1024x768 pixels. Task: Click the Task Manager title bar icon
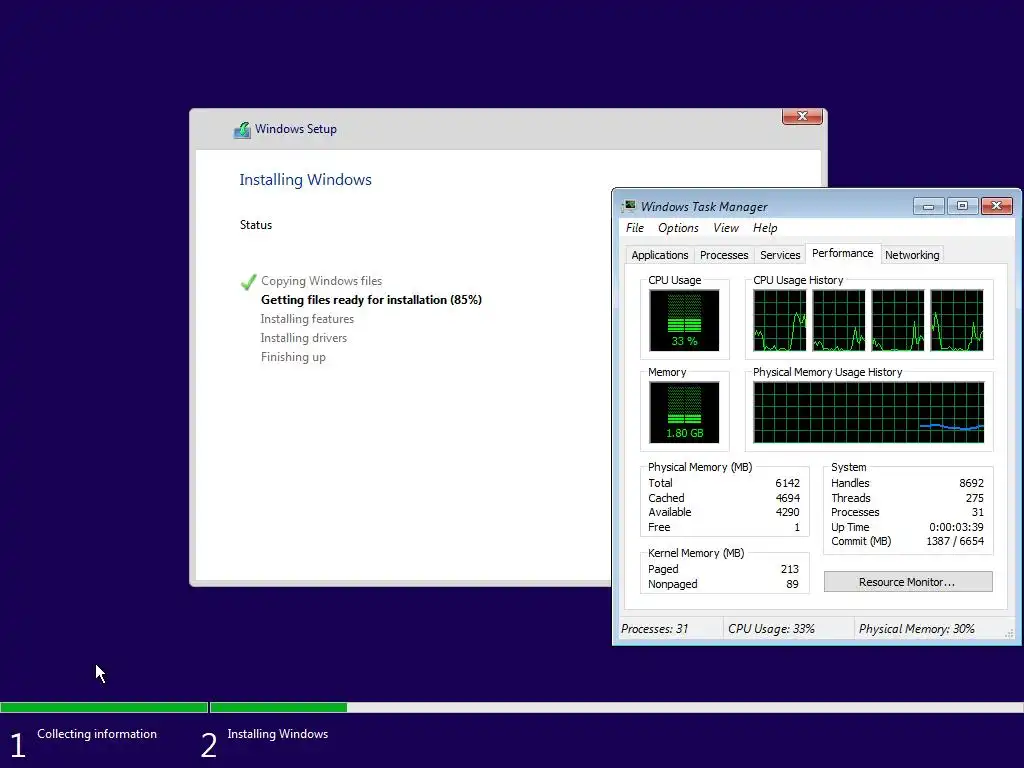[629, 206]
